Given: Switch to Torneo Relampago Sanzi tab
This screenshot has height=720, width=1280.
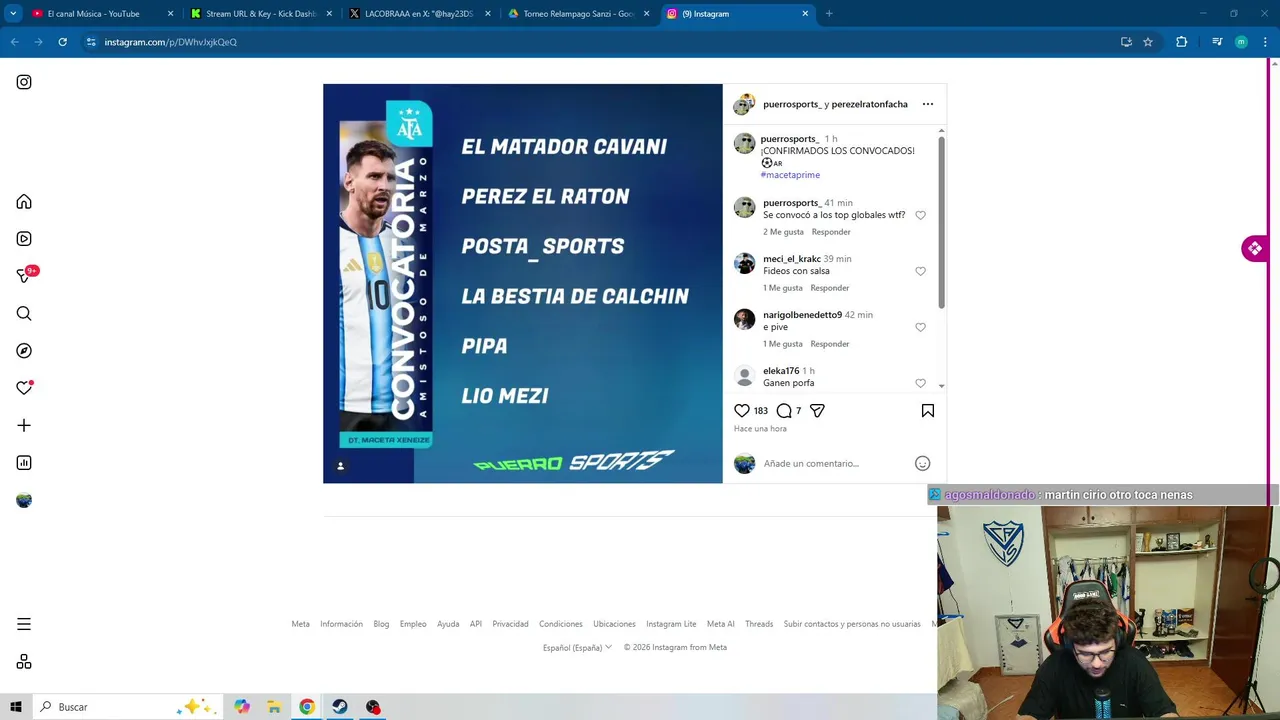Looking at the screenshot, I should coord(579,14).
